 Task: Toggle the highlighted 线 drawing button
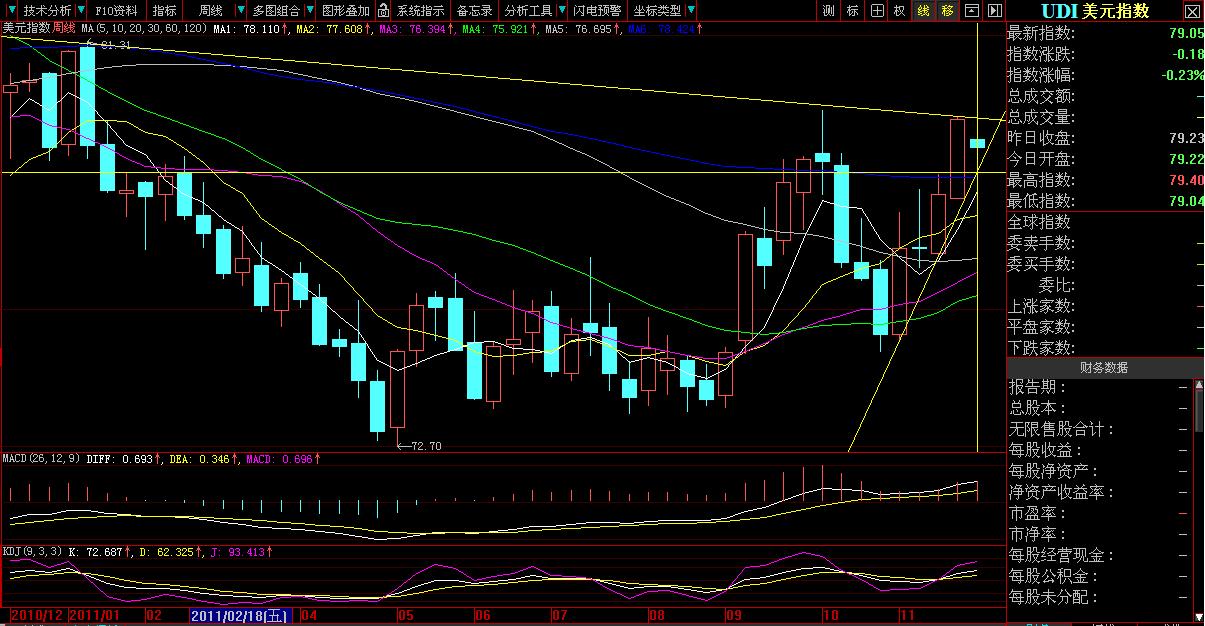923,11
